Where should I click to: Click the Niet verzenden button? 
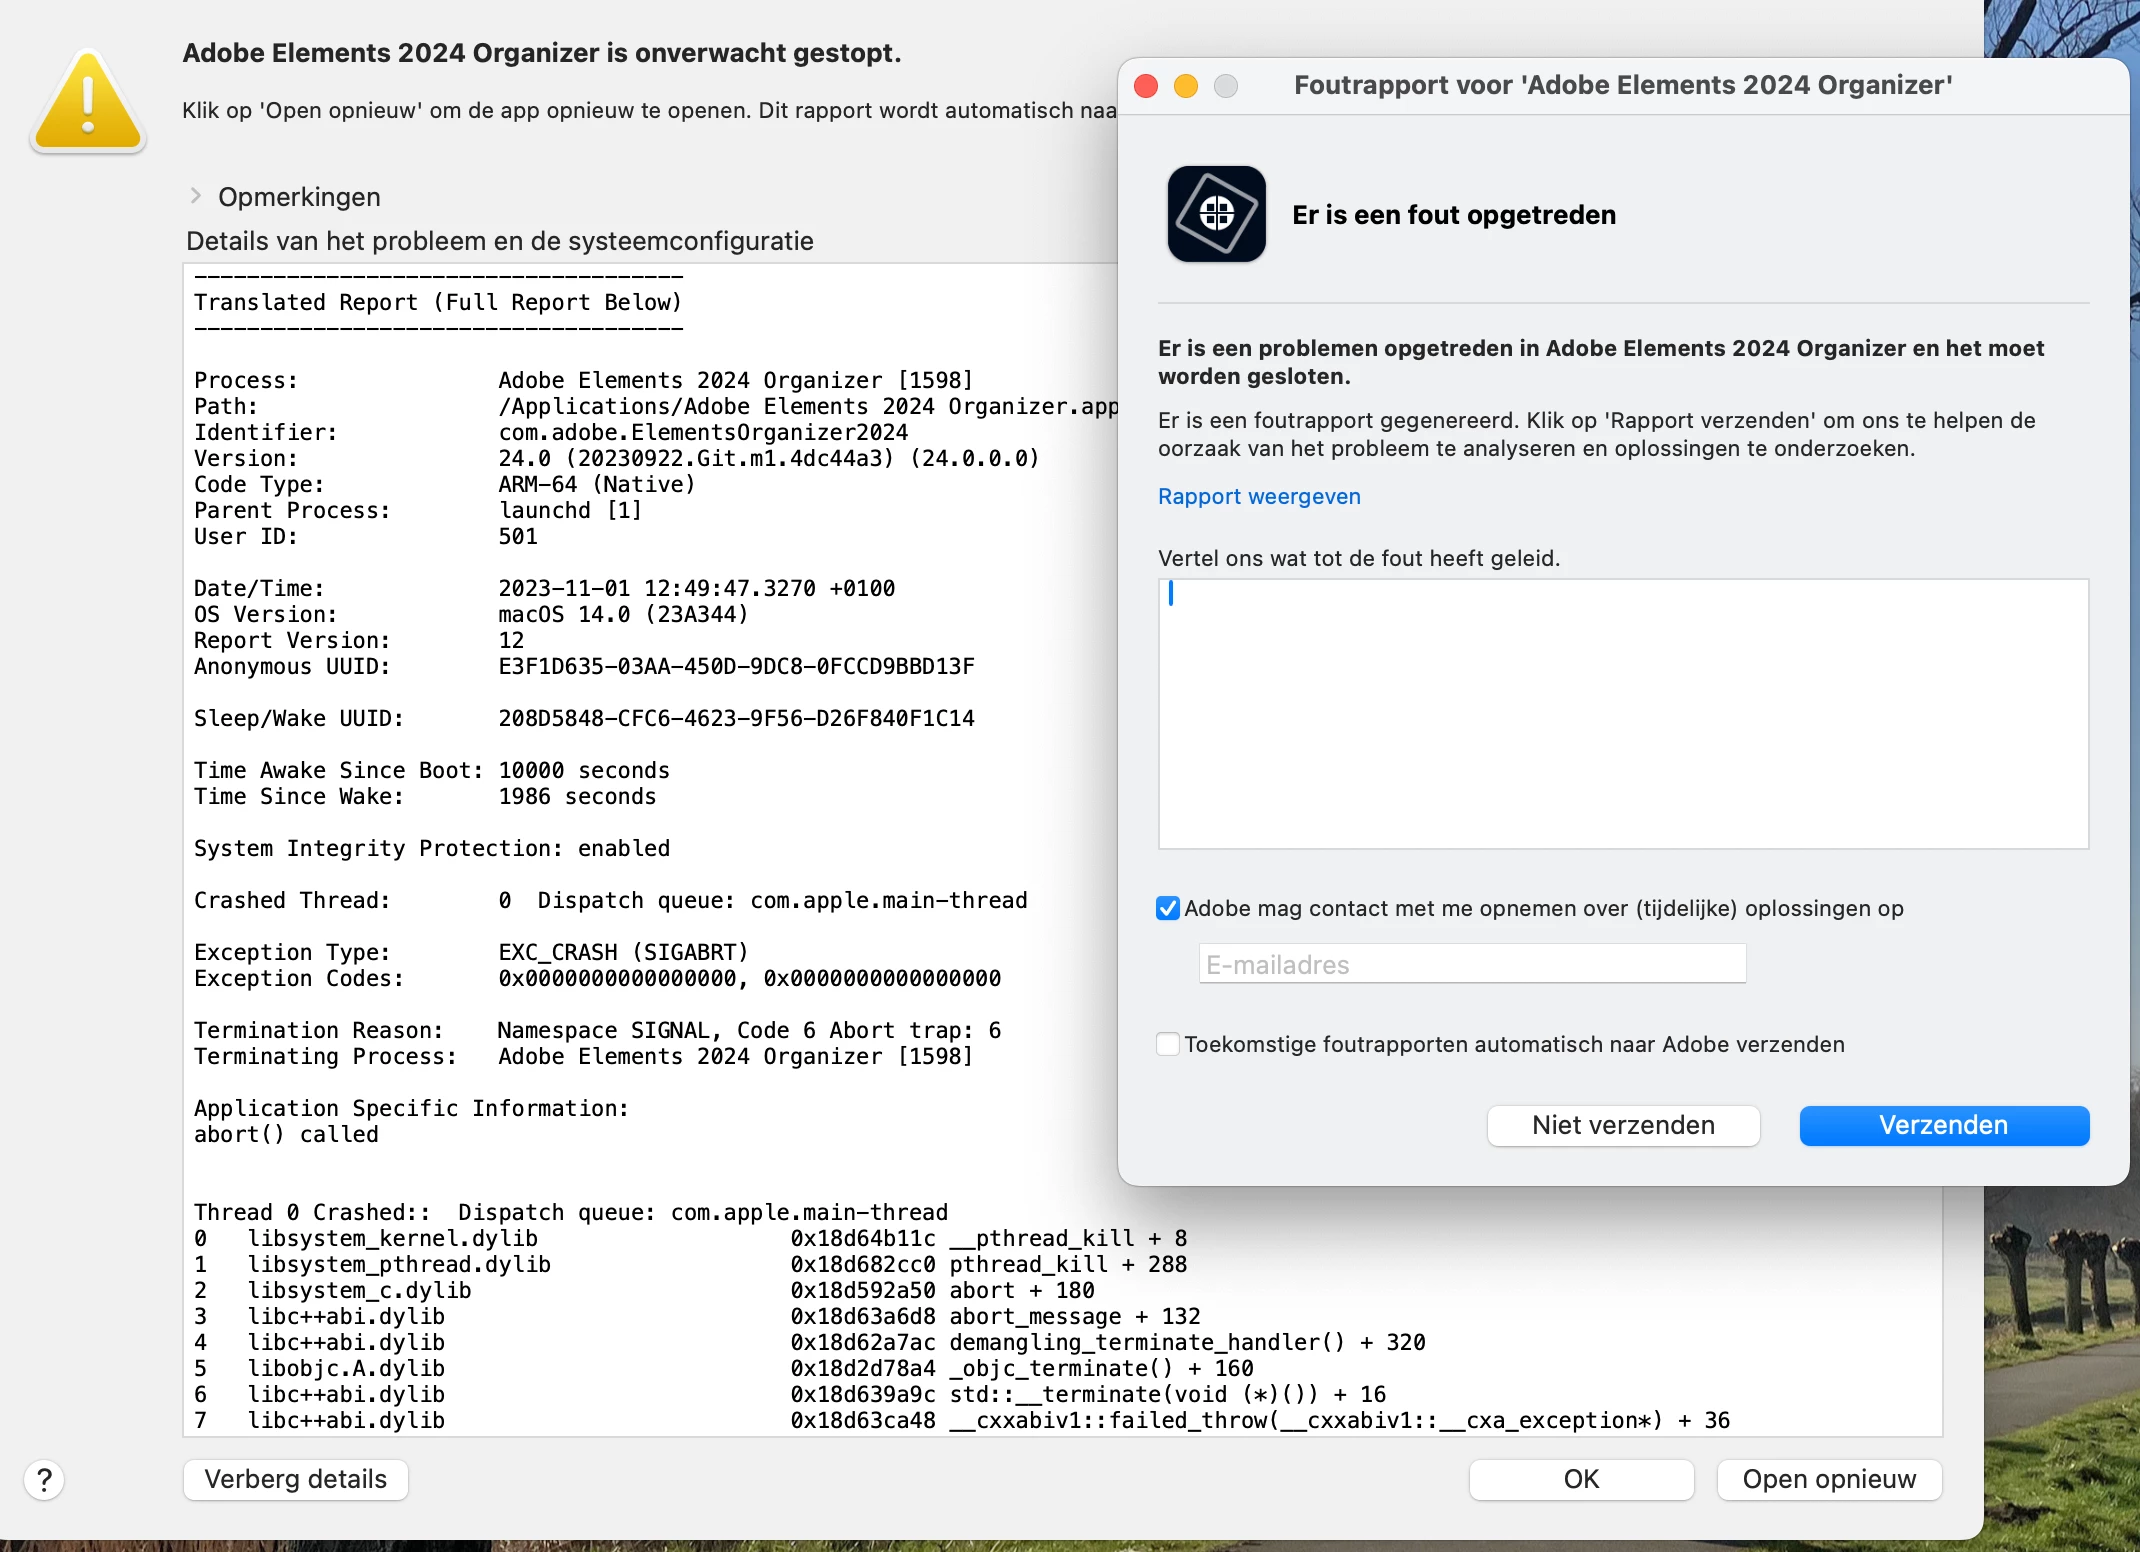pos(1622,1125)
